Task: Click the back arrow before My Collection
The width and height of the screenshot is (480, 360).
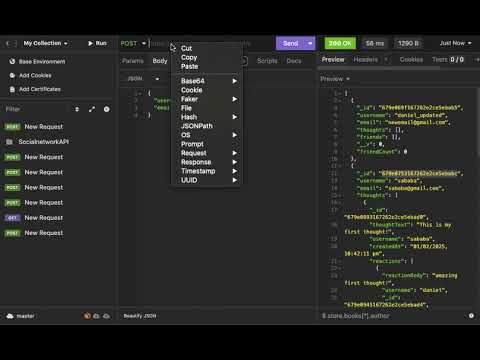Action: (7, 43)
